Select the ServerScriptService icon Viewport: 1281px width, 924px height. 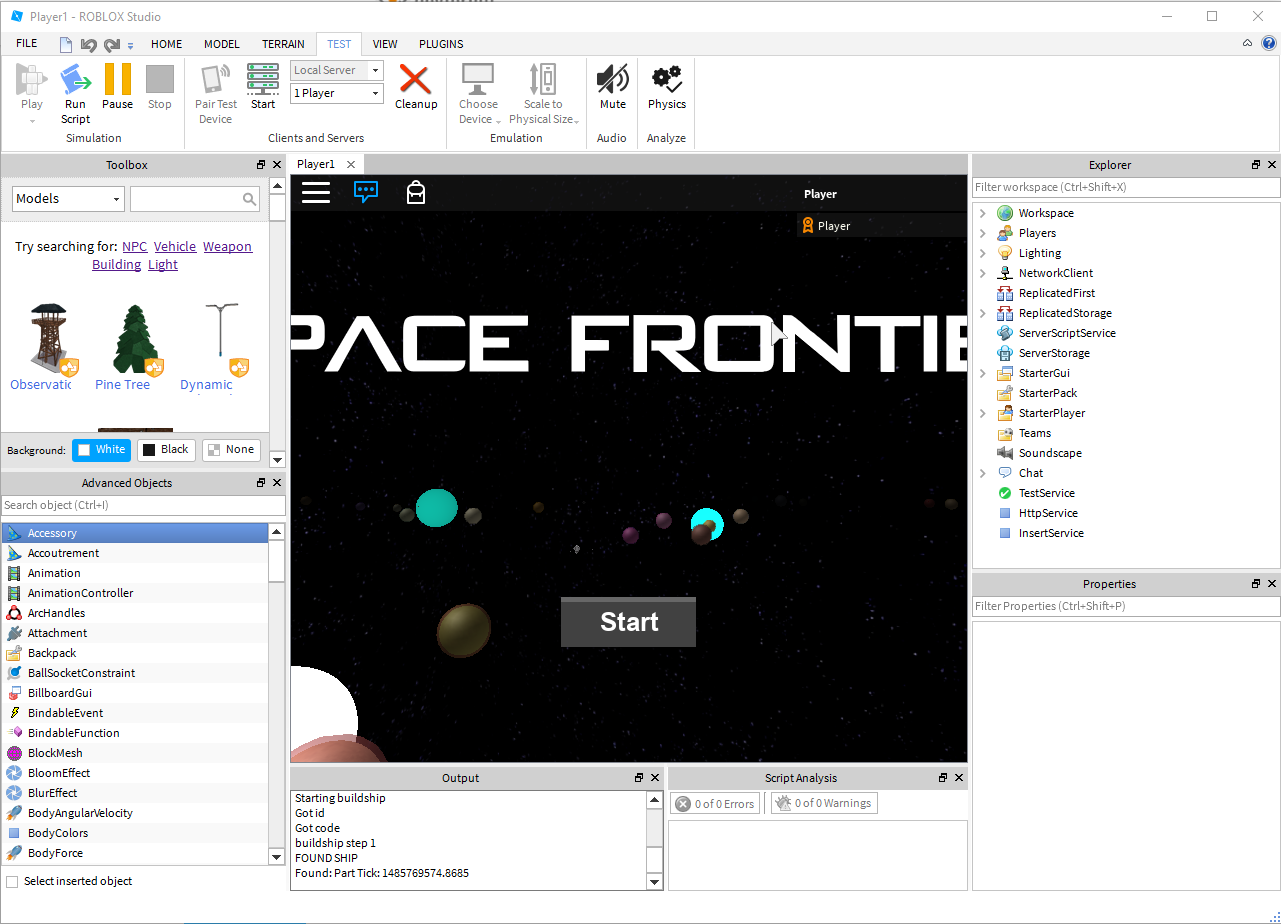(x=1005, y=333)
